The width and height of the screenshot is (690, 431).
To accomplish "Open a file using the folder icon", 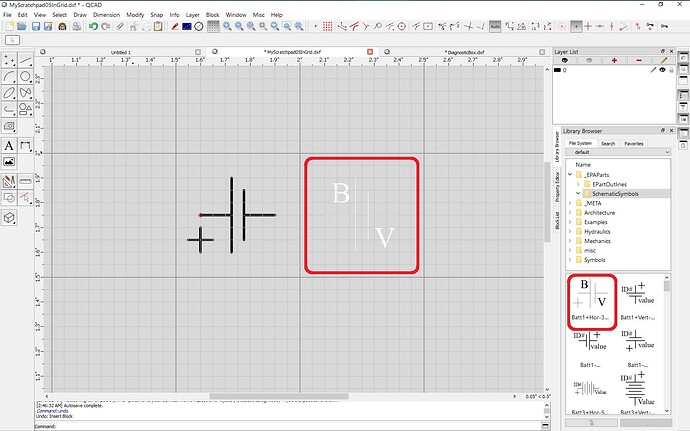I will pyautogui.click(x=22, y=26).
